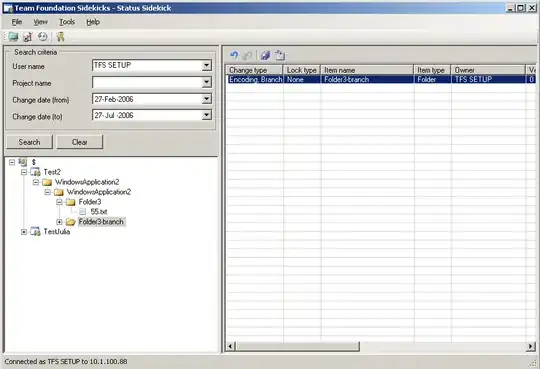
Task: Select the 55.txt file in tree
Action: 99,212
